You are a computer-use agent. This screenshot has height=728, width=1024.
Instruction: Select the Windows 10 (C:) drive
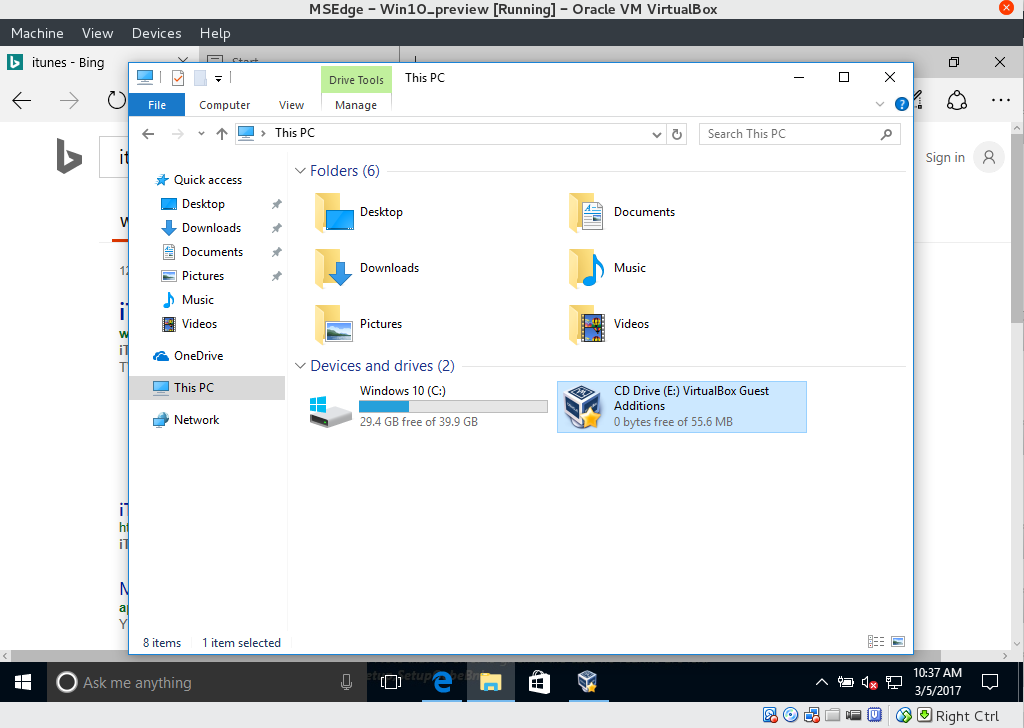pos(428,407)
